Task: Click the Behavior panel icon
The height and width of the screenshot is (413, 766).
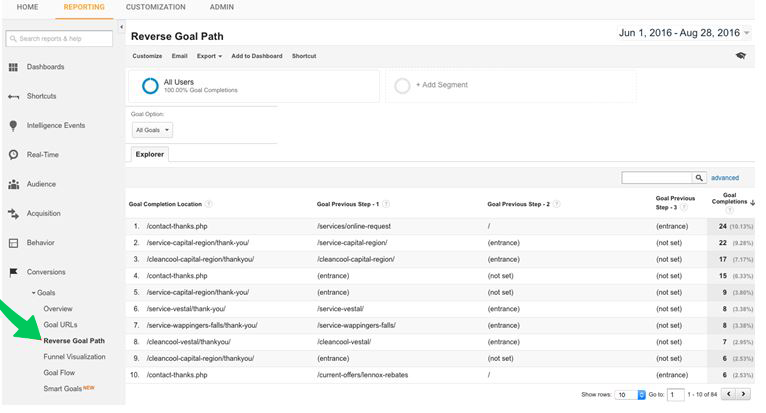Action: 14,243
